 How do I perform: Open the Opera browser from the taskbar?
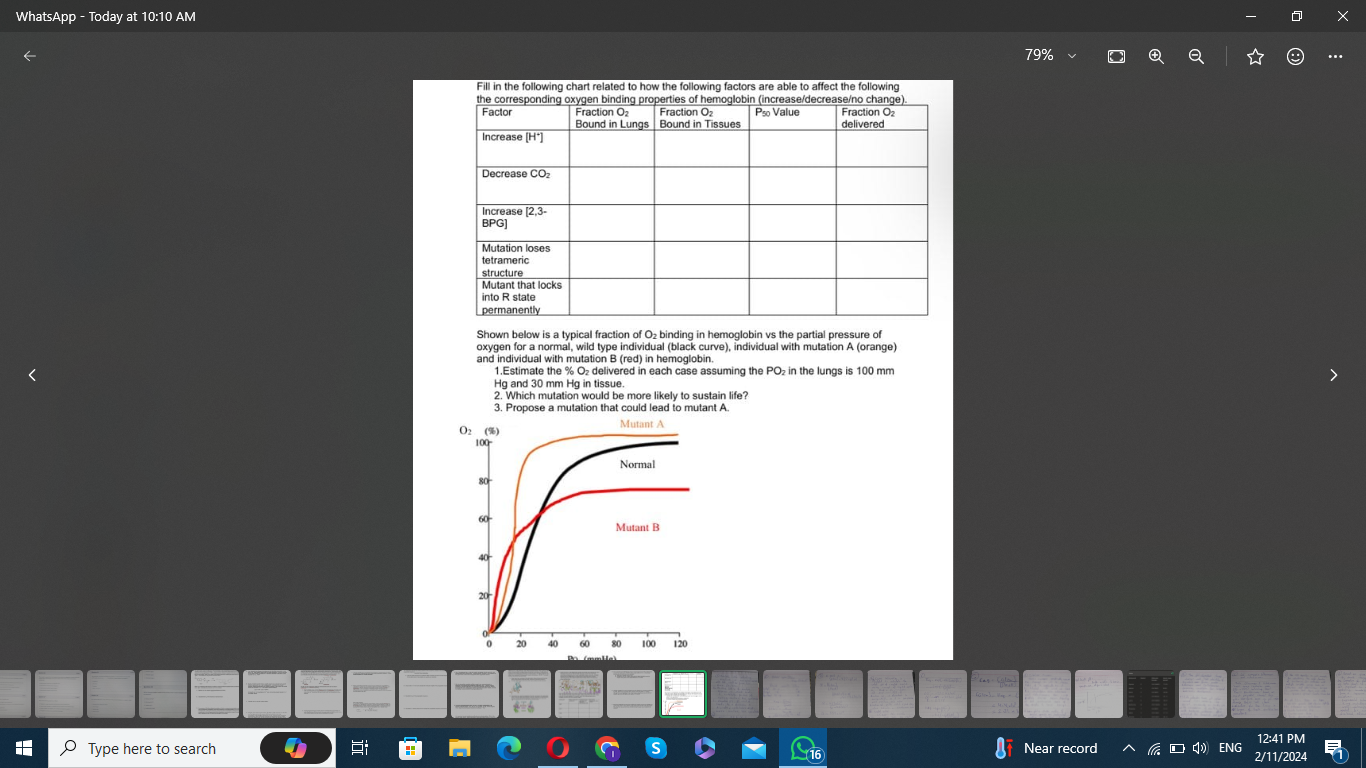(557, 748)
